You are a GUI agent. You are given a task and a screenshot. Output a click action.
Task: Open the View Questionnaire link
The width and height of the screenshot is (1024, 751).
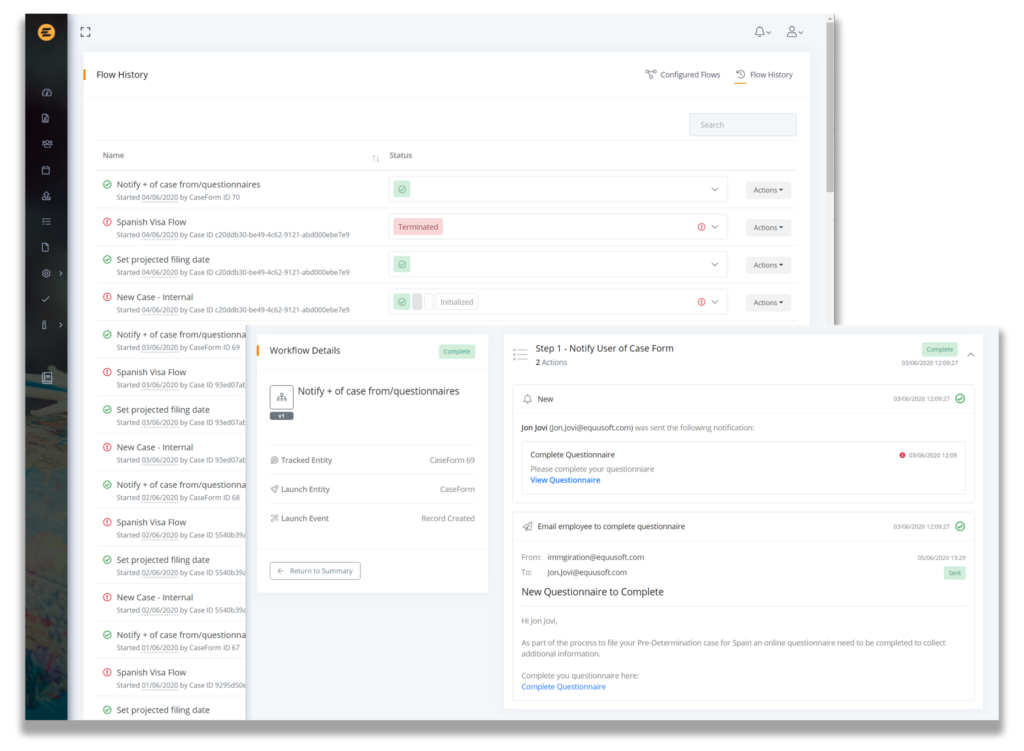tap(565, 480)
